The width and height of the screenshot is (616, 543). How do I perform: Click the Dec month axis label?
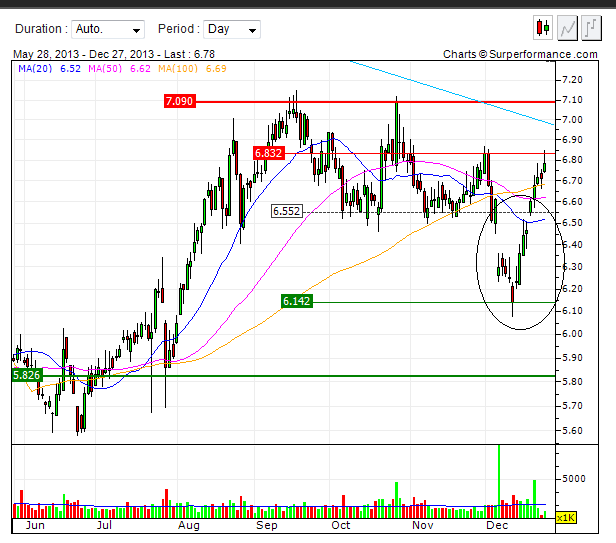497,525
